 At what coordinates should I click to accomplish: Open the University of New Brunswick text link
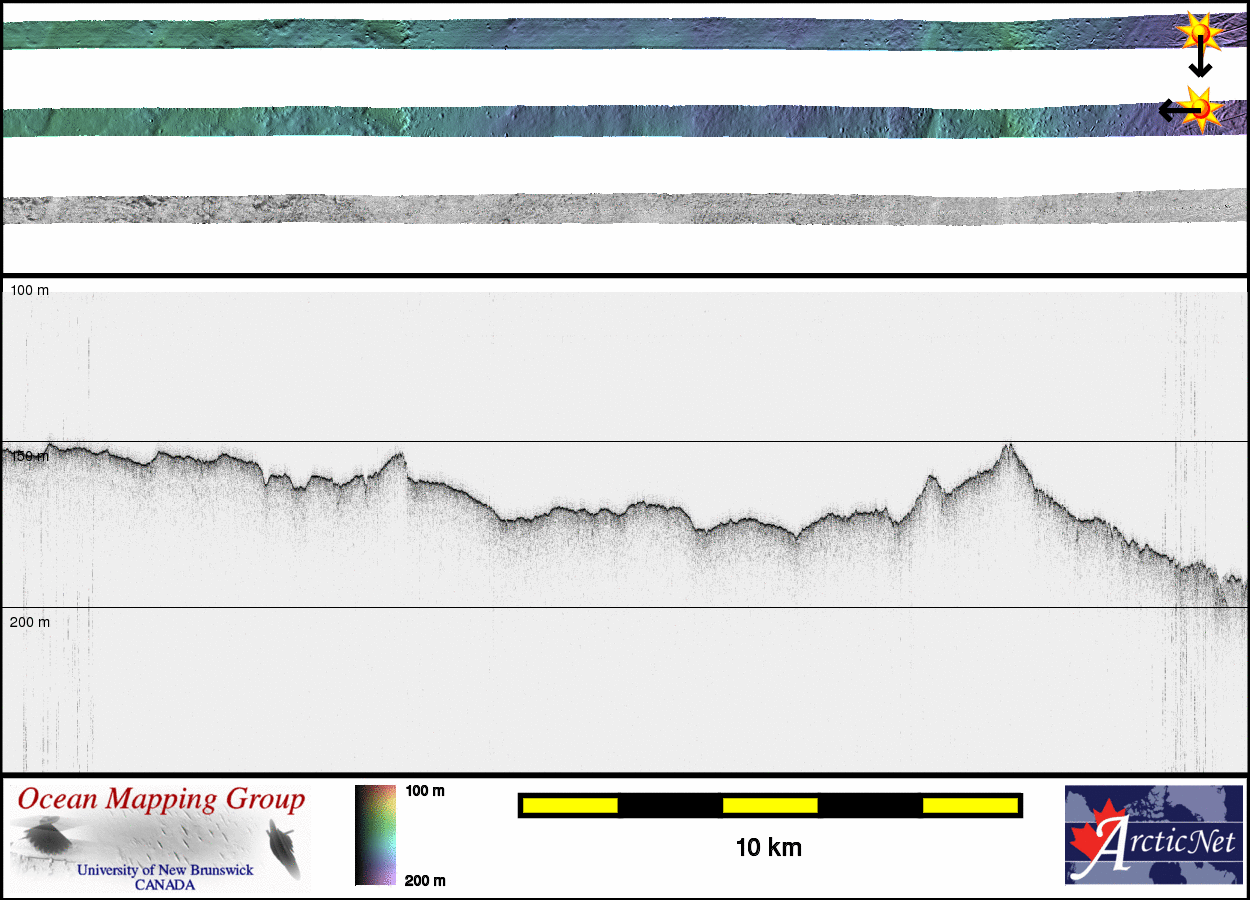click(165, 870)
